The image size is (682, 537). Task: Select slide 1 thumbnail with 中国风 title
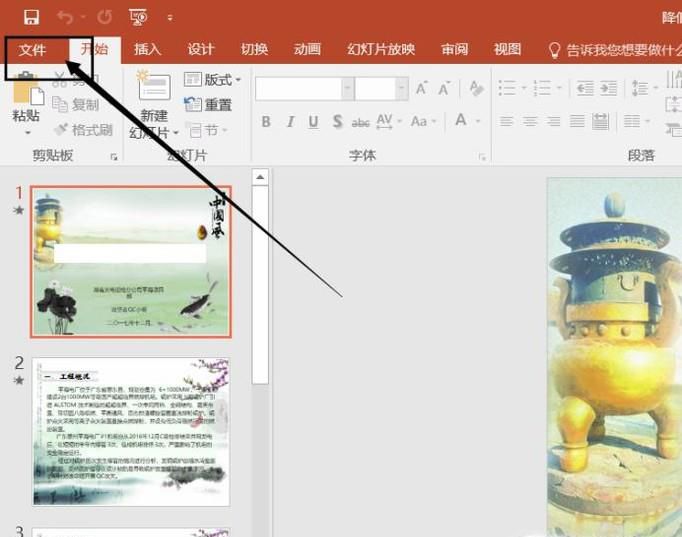(131, 262)
